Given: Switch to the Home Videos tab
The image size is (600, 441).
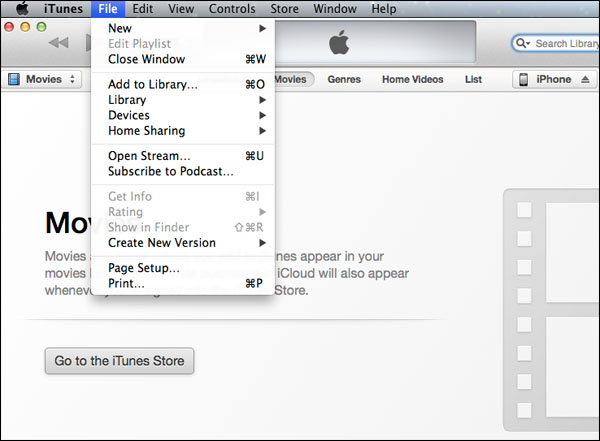Looking at the screenshot, I should click(x=412, y=79).
